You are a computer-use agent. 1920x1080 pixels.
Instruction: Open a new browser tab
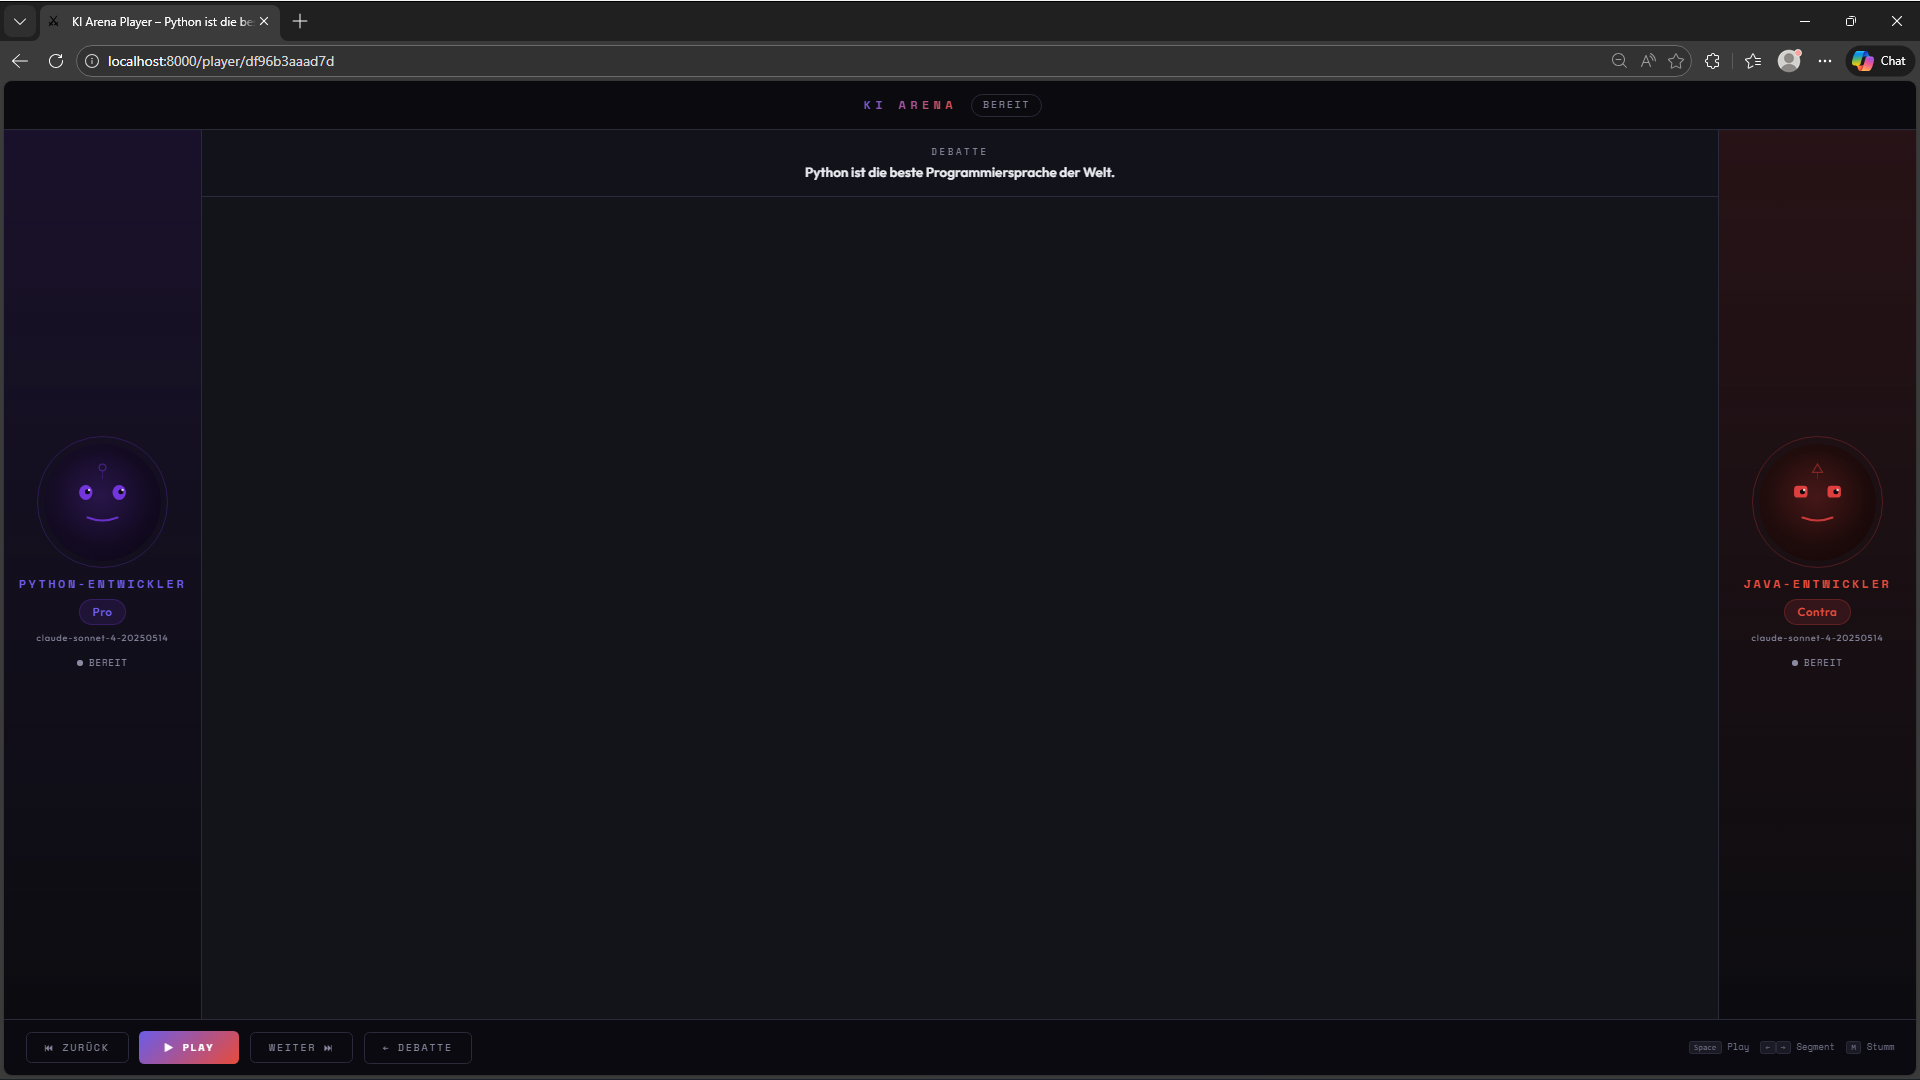300,21
